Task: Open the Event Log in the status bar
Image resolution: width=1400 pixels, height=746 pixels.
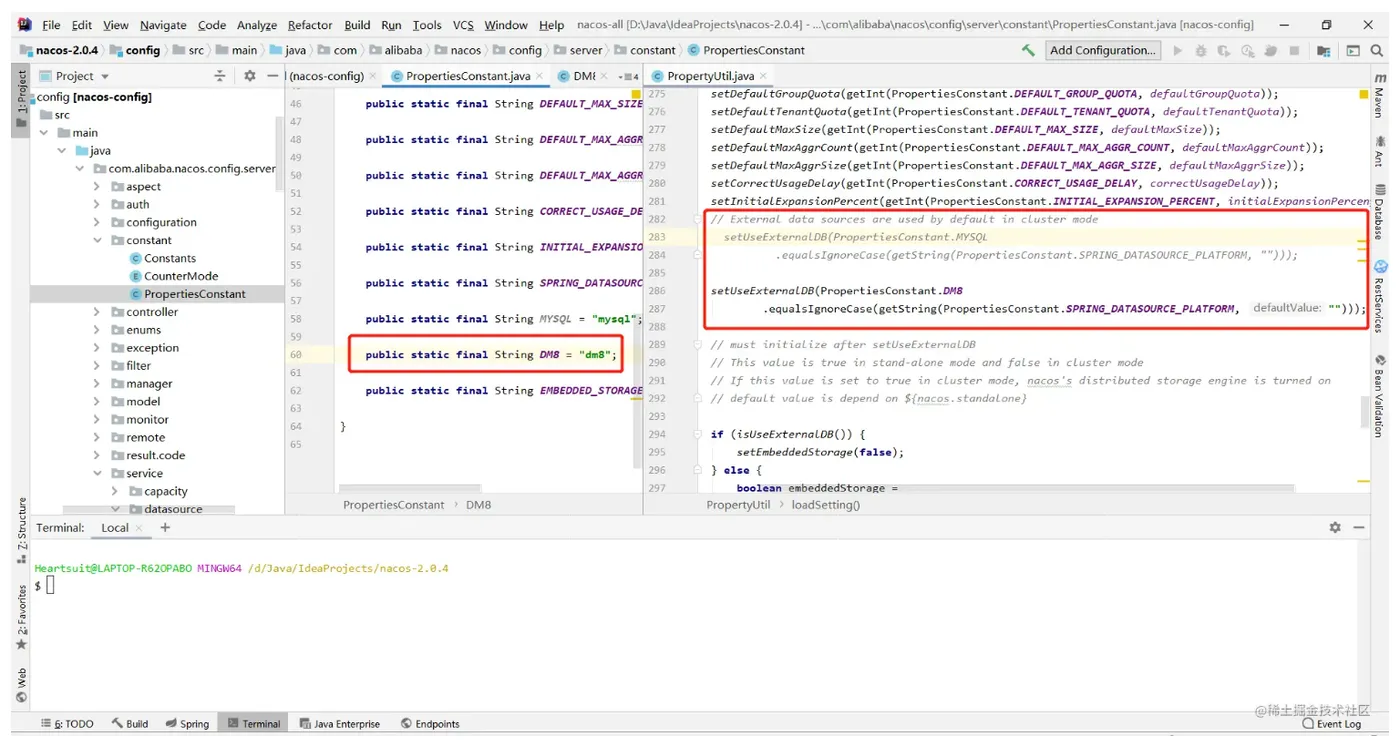Action: click(x=1331, y=724)
